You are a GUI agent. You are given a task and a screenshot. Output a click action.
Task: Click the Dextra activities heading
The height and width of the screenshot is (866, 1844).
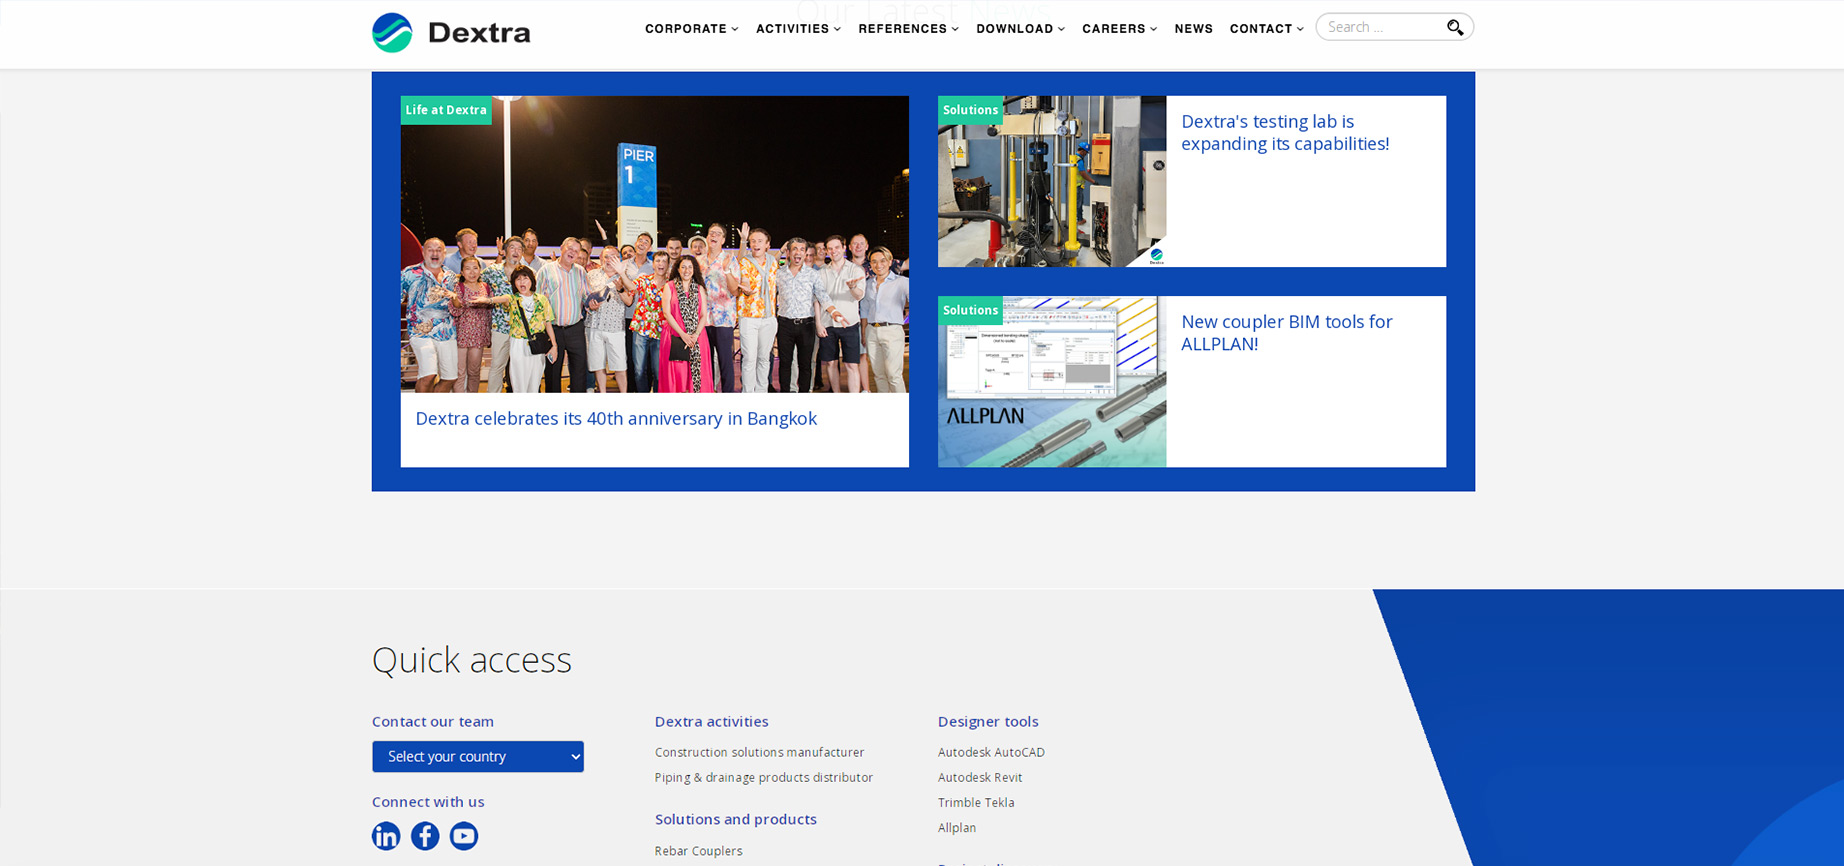point(712,721)
